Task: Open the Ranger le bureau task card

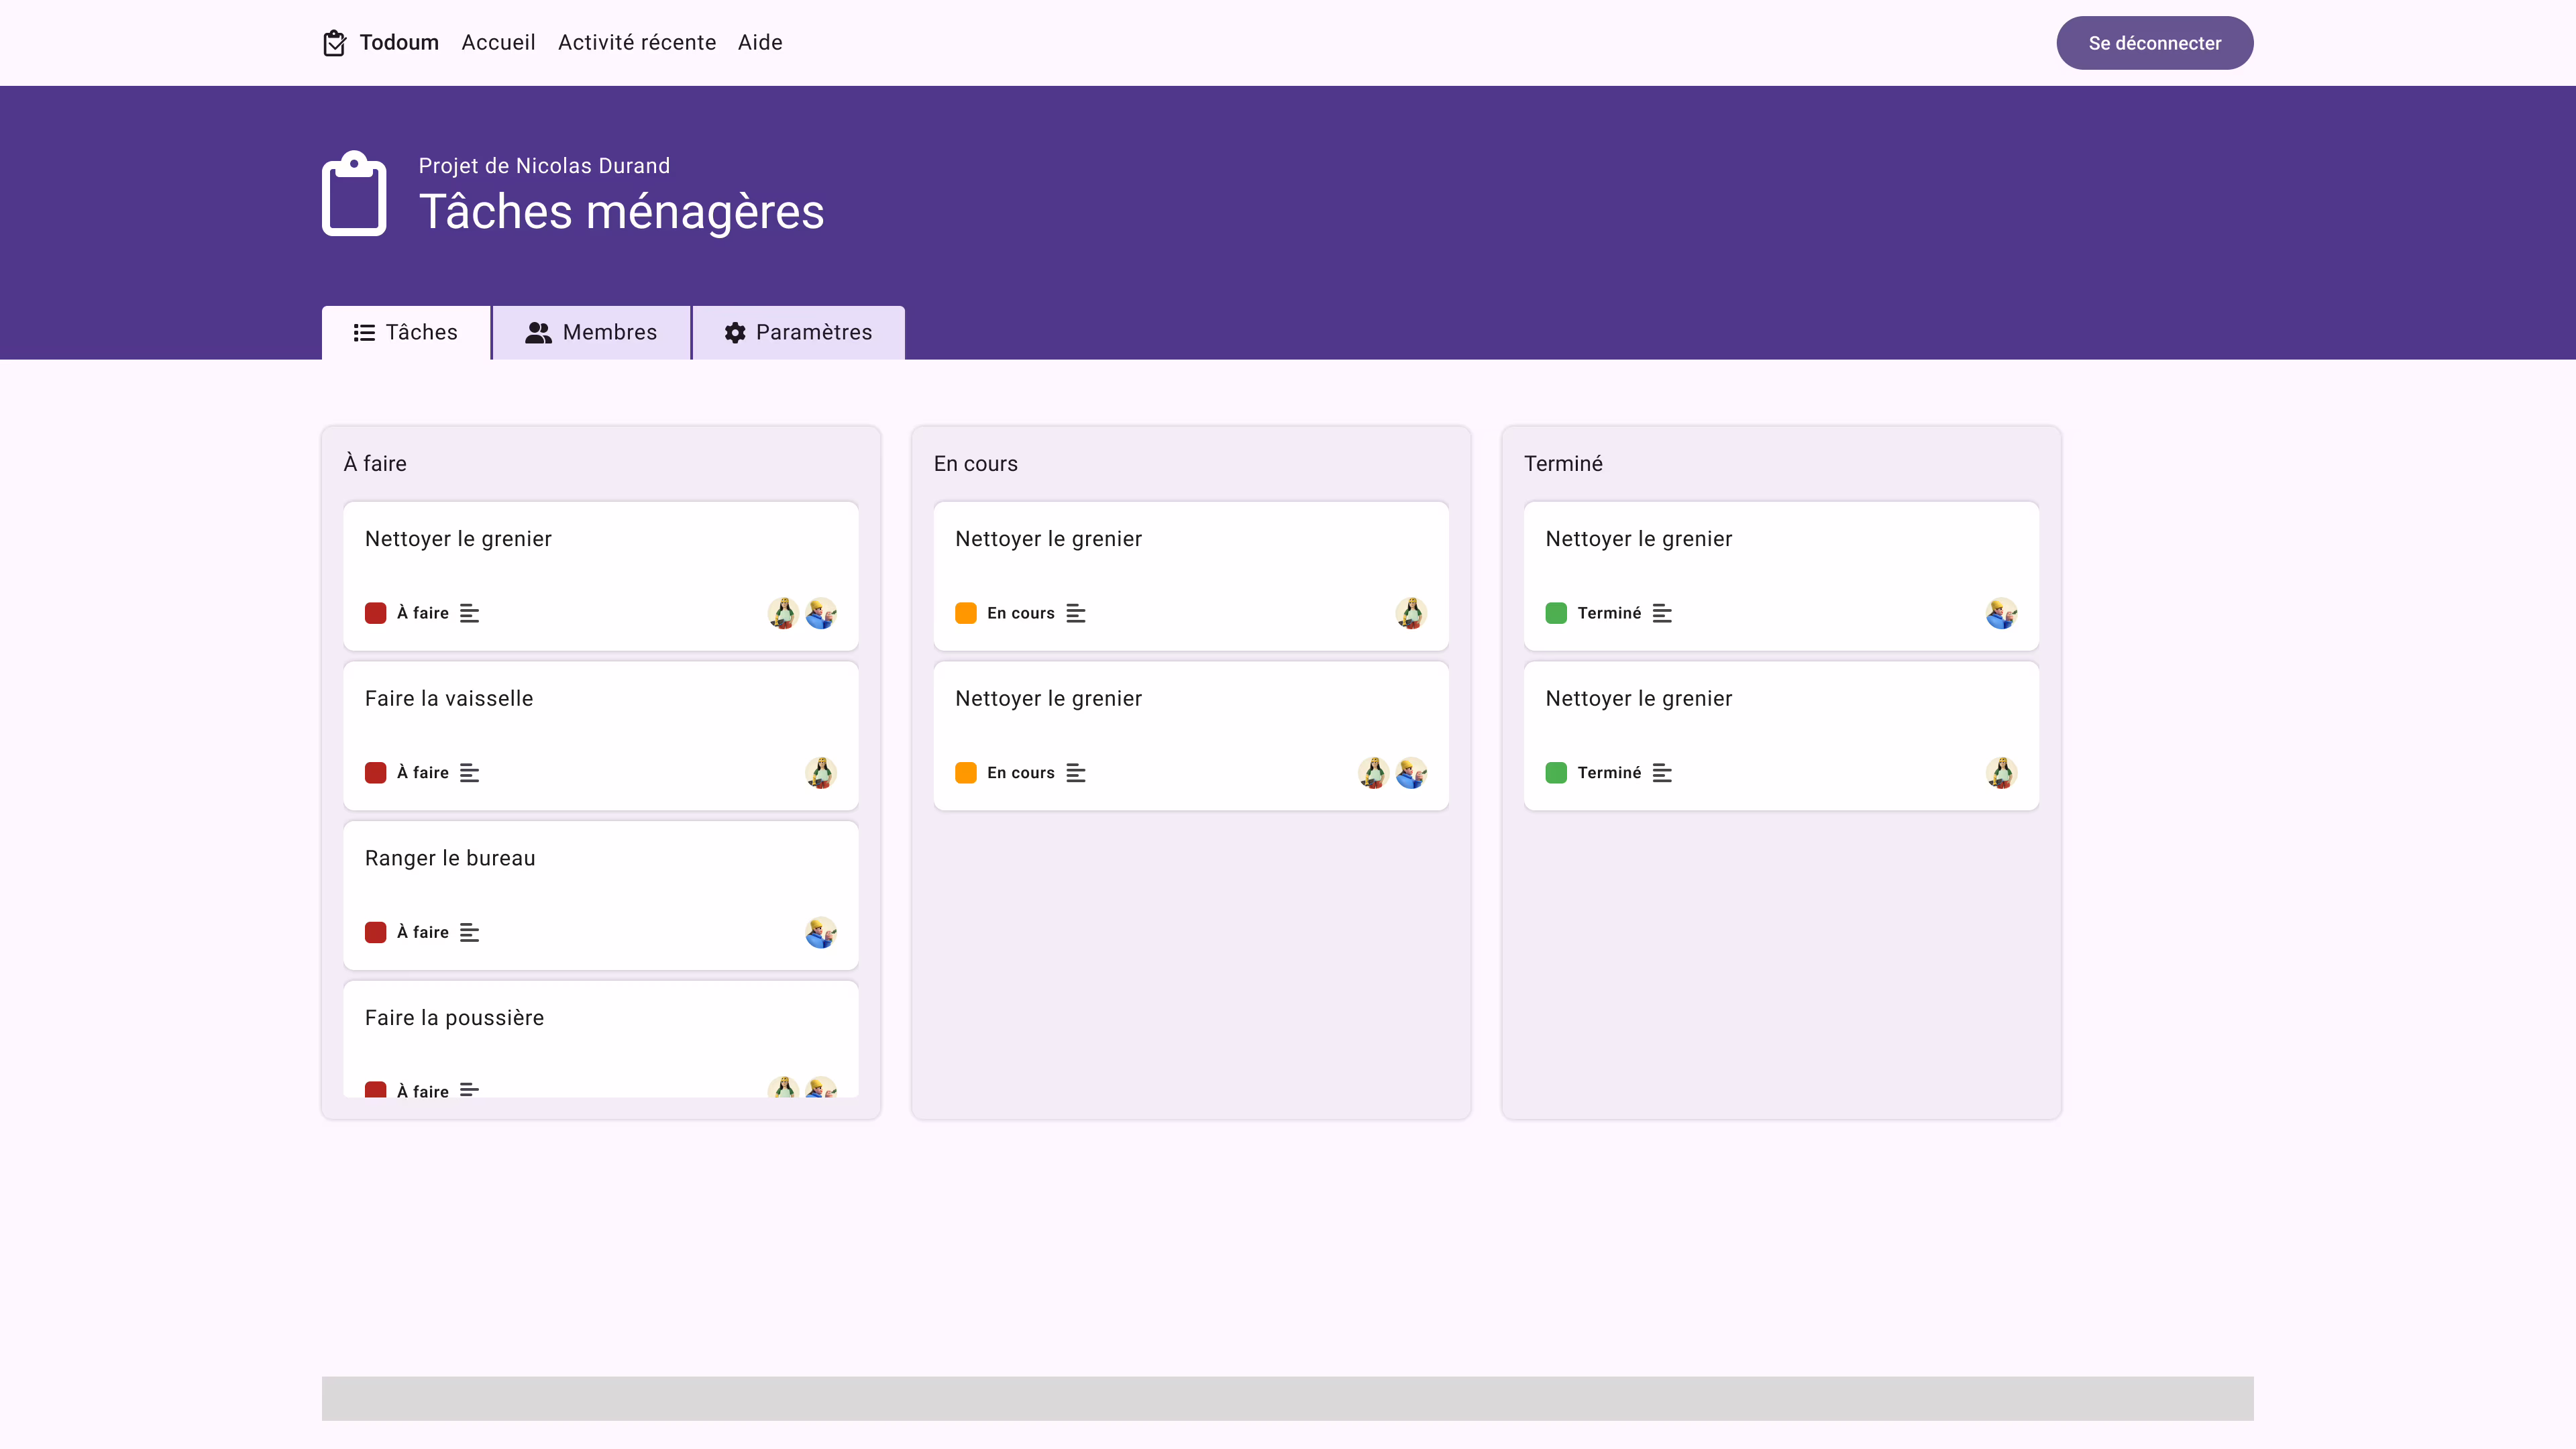Action: click(601, 895)
